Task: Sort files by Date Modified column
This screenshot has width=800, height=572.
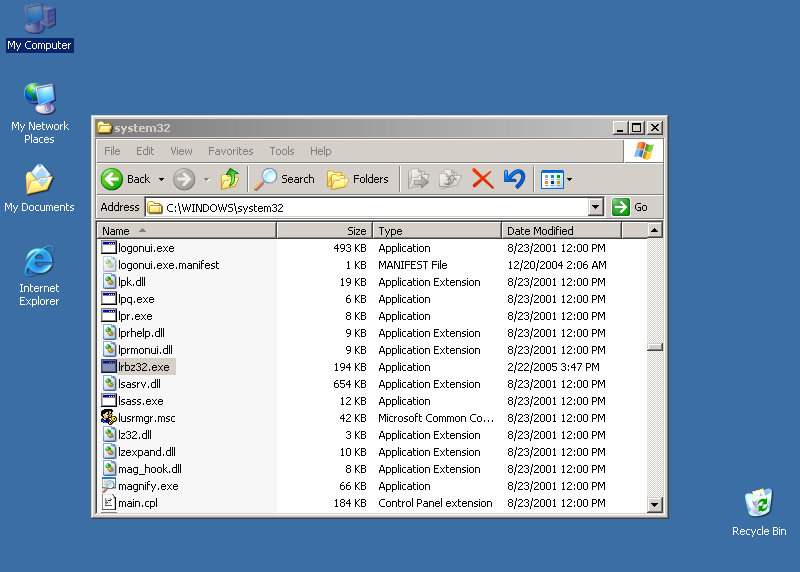Action: pyautogui.click(x=560, y=231)
